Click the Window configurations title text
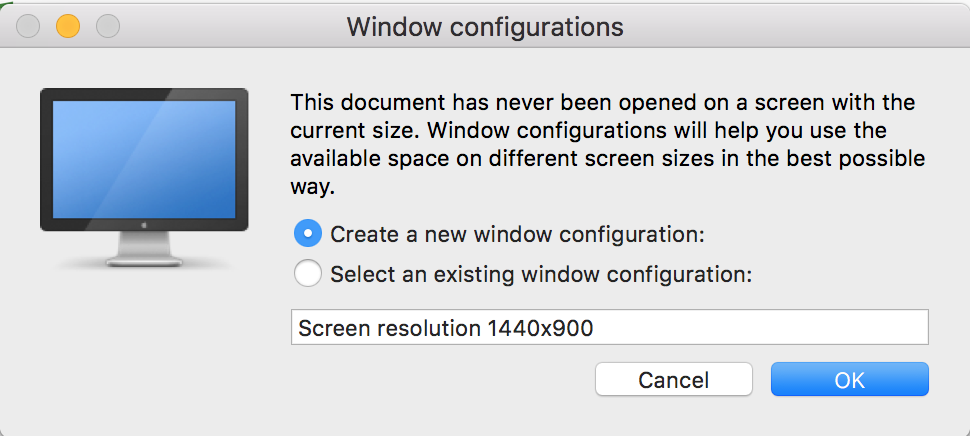The height and width of the screenshot is (436, 970). pos(485,27)
